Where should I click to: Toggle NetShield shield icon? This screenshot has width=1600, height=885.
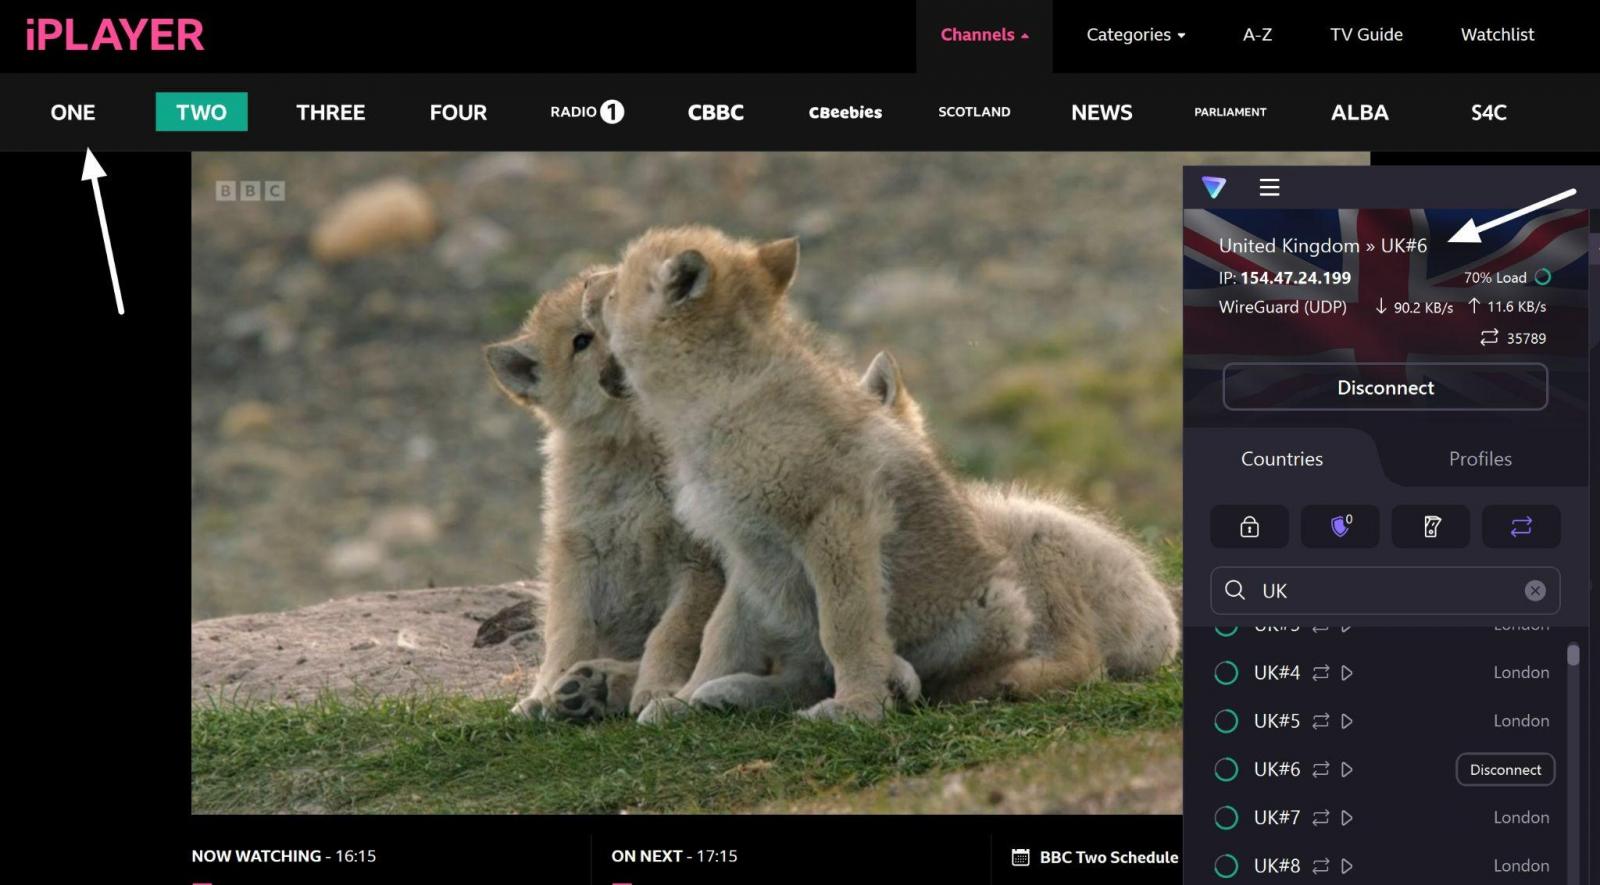click(1340, 527)
